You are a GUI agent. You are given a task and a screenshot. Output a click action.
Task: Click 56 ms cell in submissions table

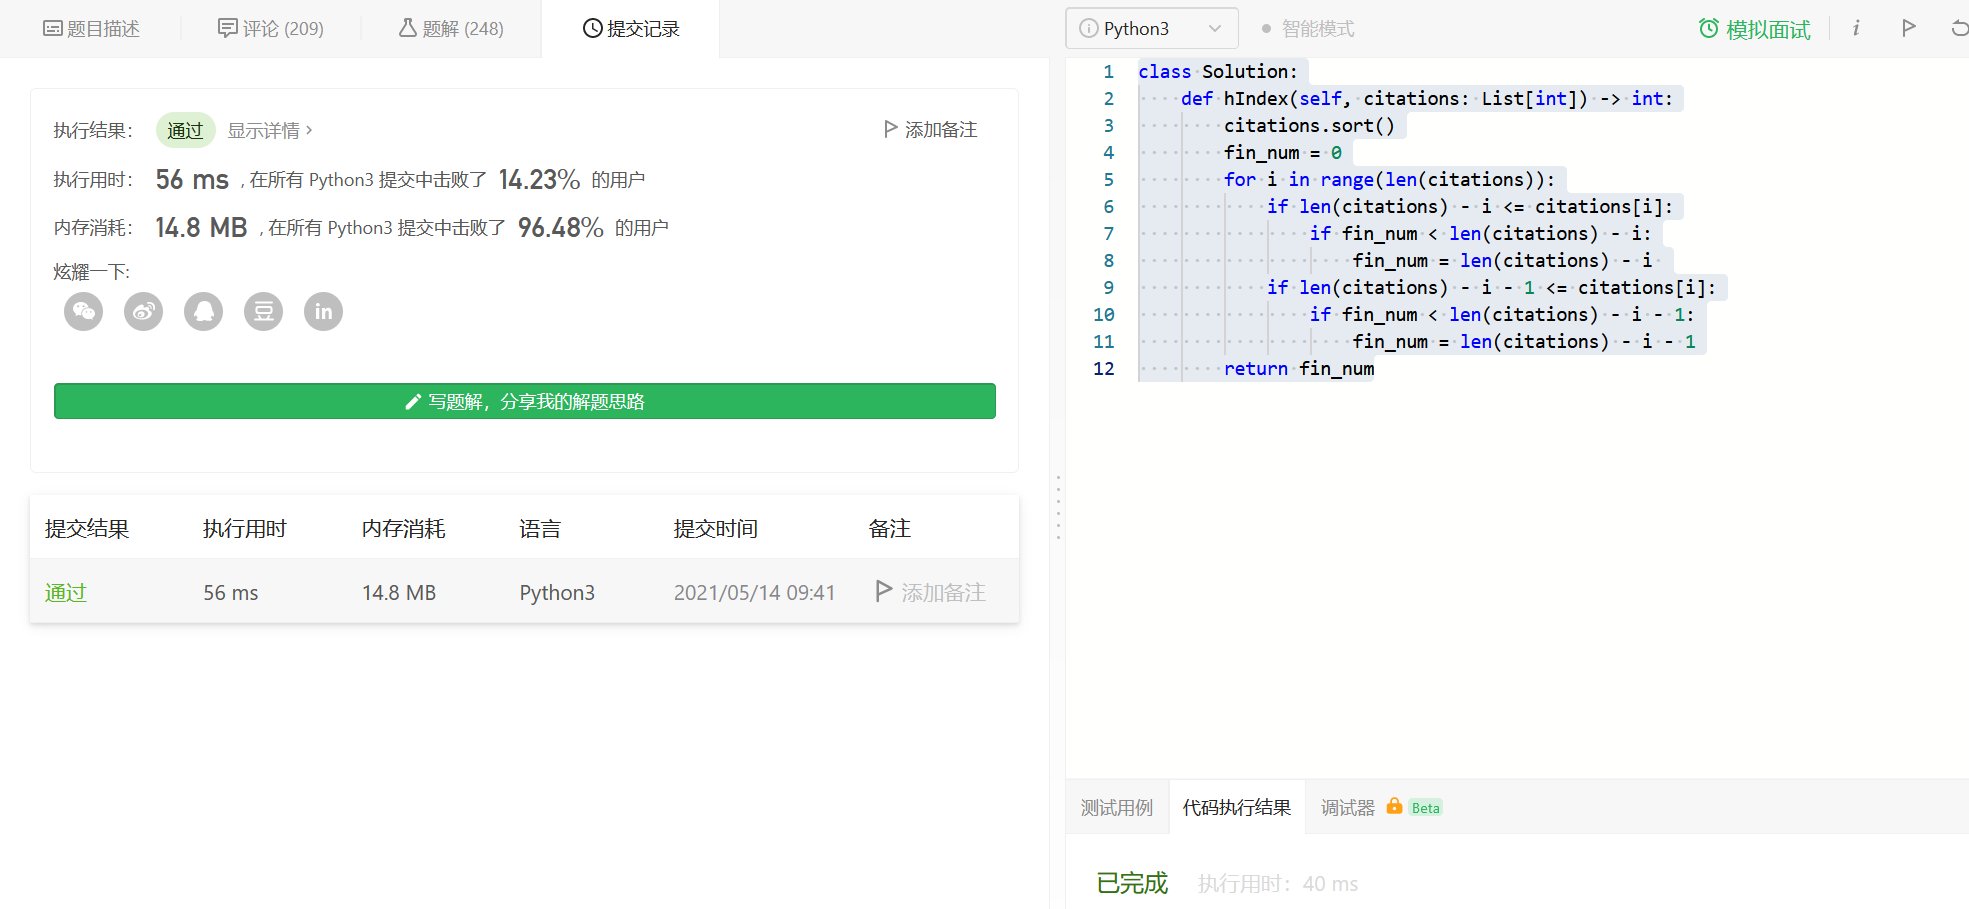[231, 593]
